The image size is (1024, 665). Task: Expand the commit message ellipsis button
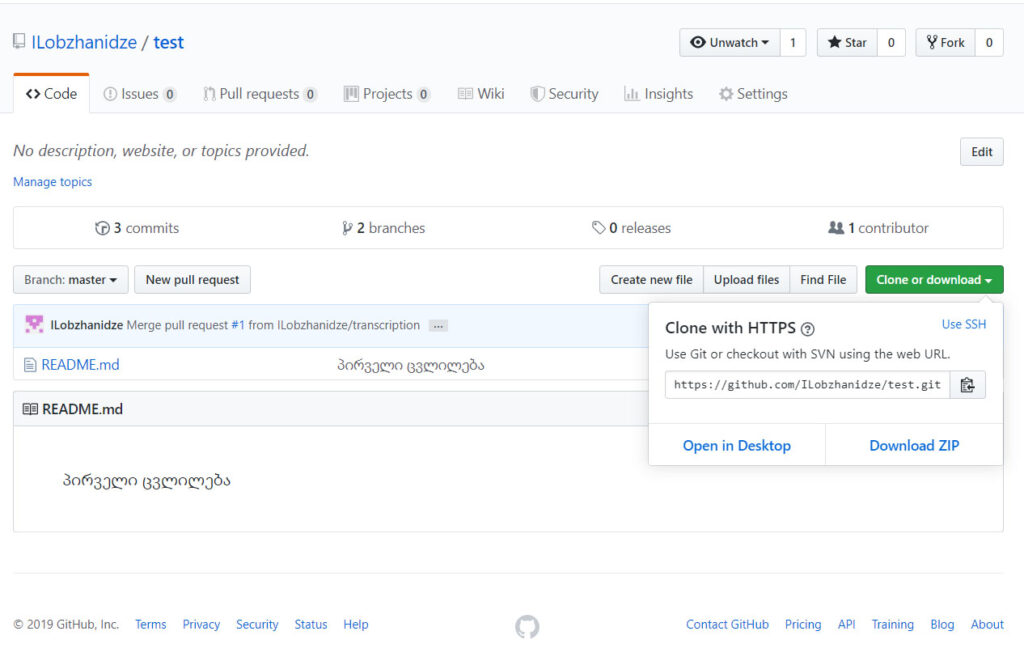438,326
